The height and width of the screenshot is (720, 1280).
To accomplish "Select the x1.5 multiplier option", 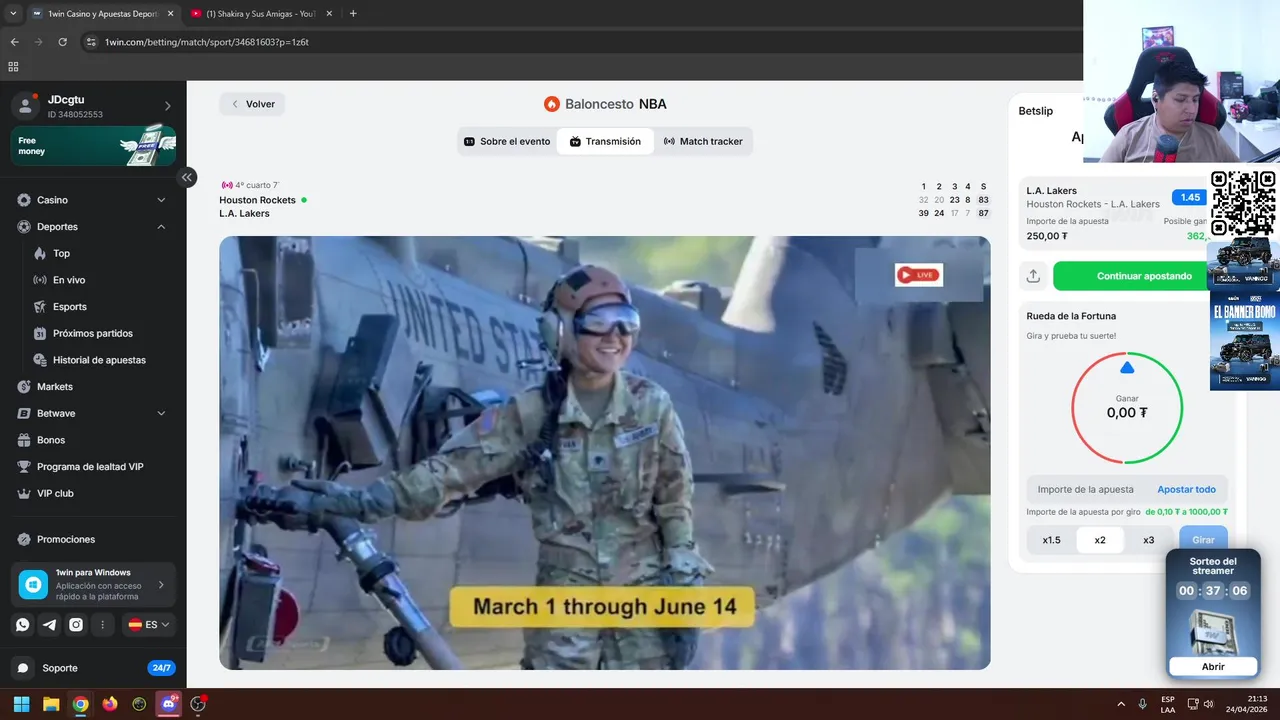I will point(1051,540).
